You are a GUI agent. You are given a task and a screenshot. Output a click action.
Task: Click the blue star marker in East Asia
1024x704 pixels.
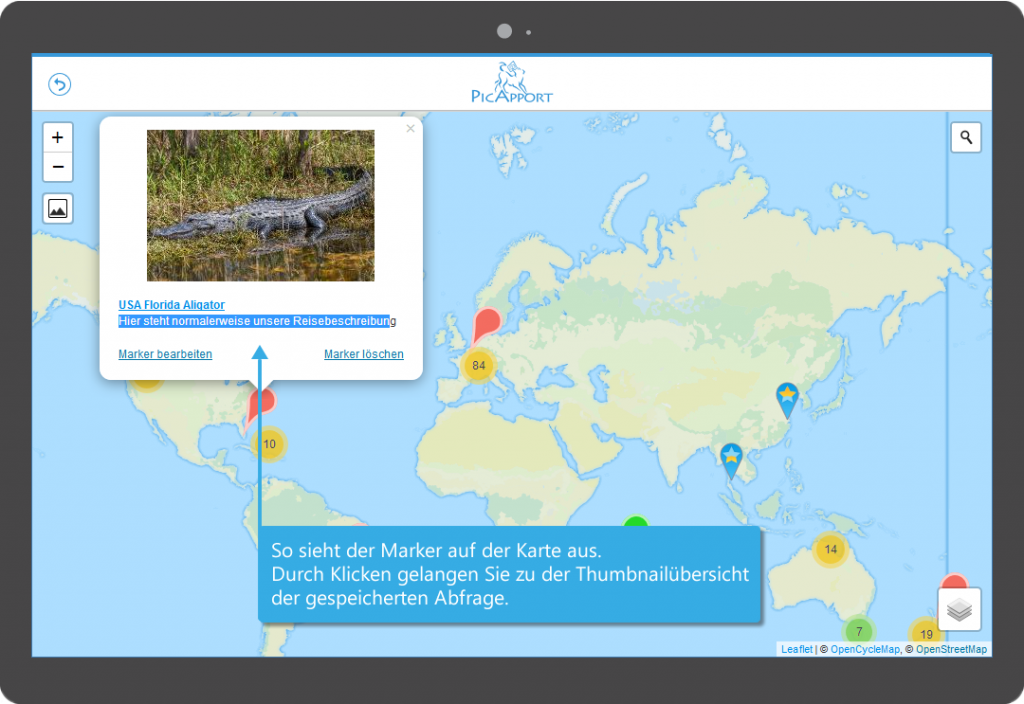788,397
